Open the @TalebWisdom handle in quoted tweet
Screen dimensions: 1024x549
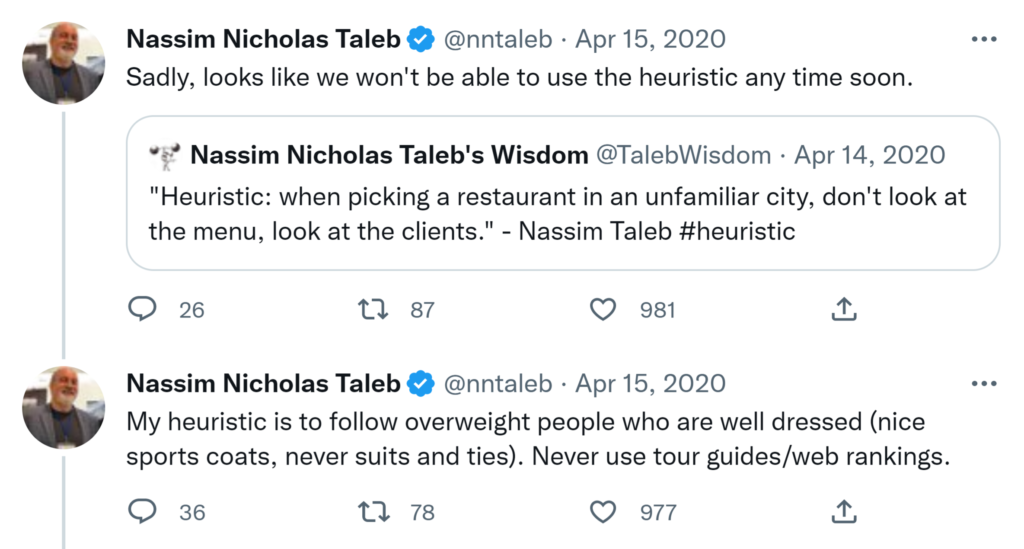coord(684,155)
